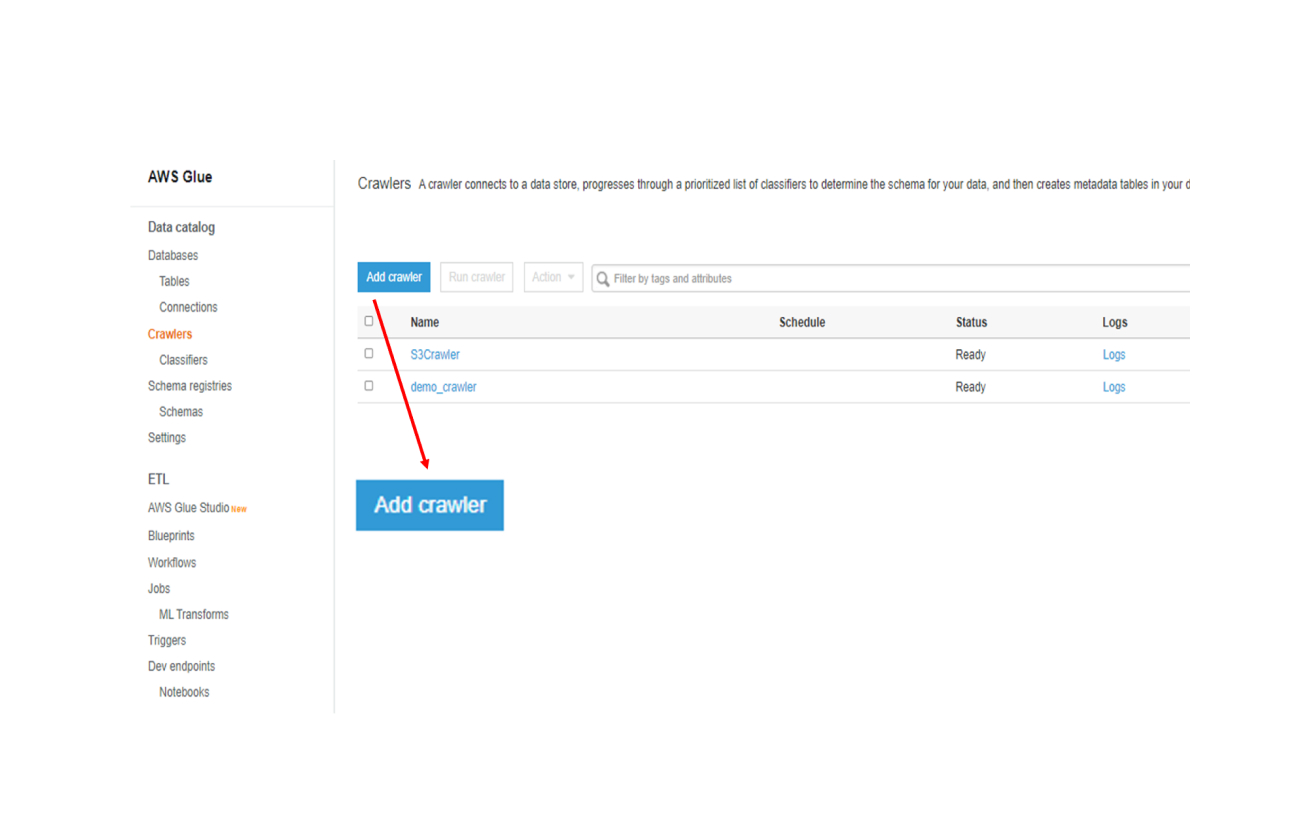The width and height of the screenshot is (1290, 820).
Task: Sort table by Status column header
Action: (971, 322)
